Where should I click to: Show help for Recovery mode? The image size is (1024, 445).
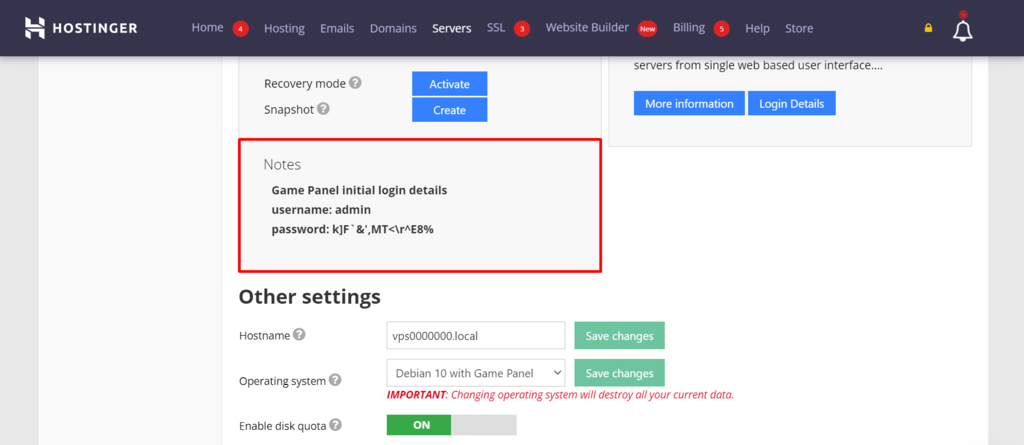pyautogui.click(x=355, y=83)
